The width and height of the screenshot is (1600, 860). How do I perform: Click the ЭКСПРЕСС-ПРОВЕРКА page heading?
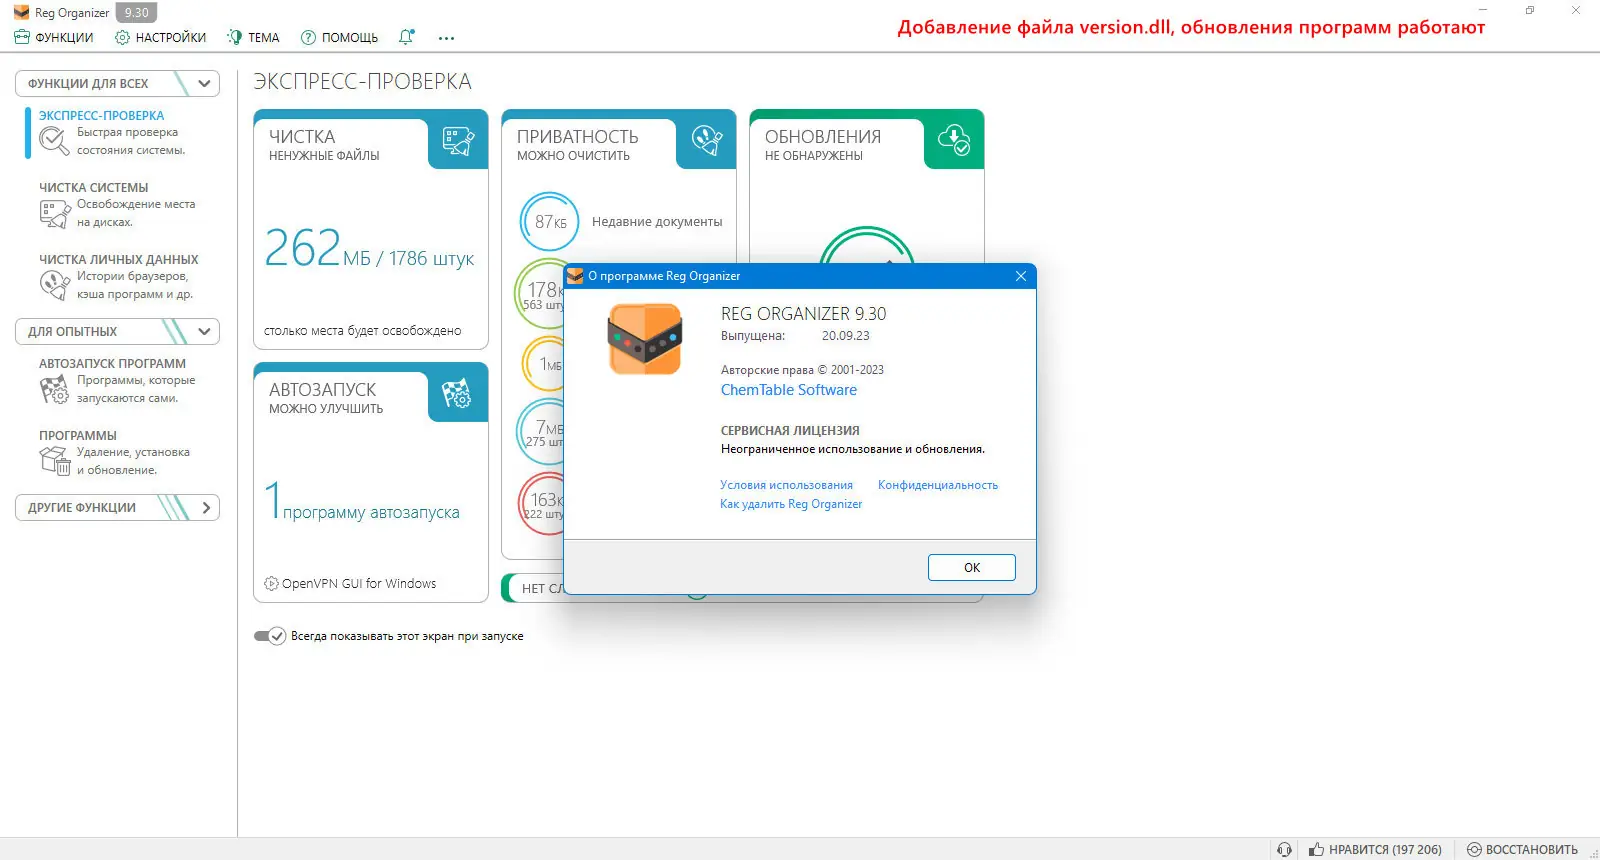click(362, 81)
